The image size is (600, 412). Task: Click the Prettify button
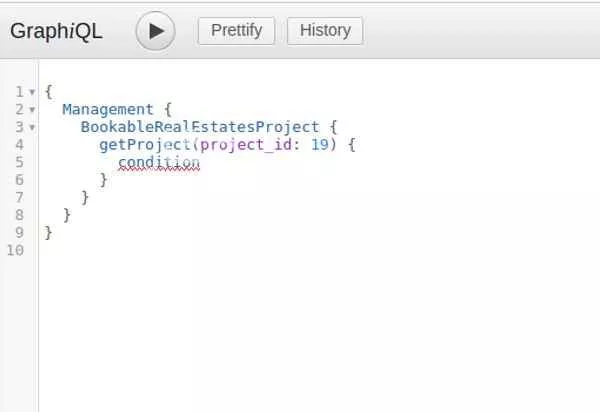click(x=236, y=31)
